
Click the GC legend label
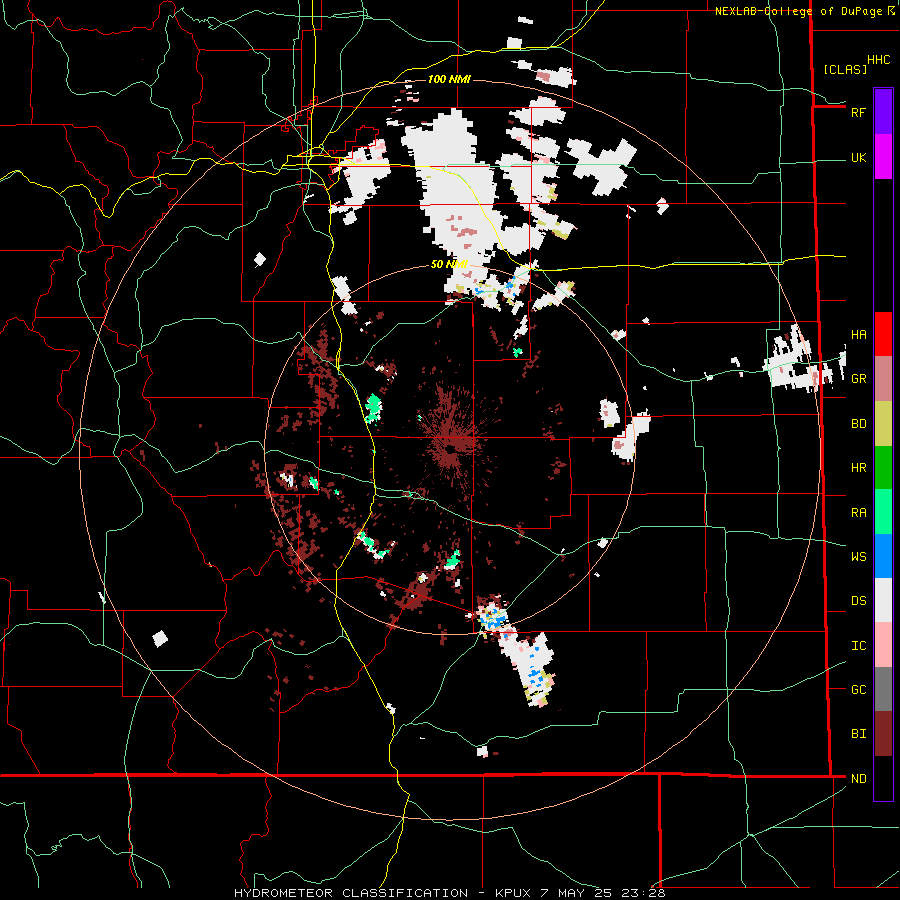click(858, 689)
